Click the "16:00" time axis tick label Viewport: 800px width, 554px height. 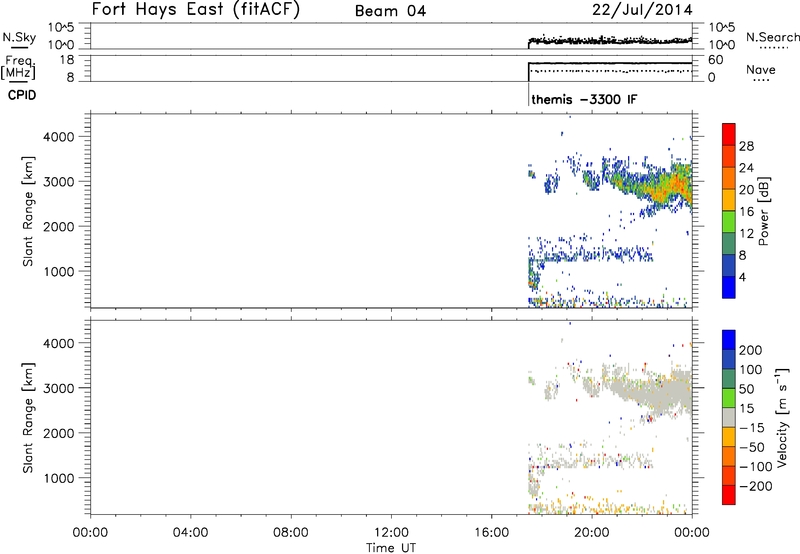pos(491,533)
